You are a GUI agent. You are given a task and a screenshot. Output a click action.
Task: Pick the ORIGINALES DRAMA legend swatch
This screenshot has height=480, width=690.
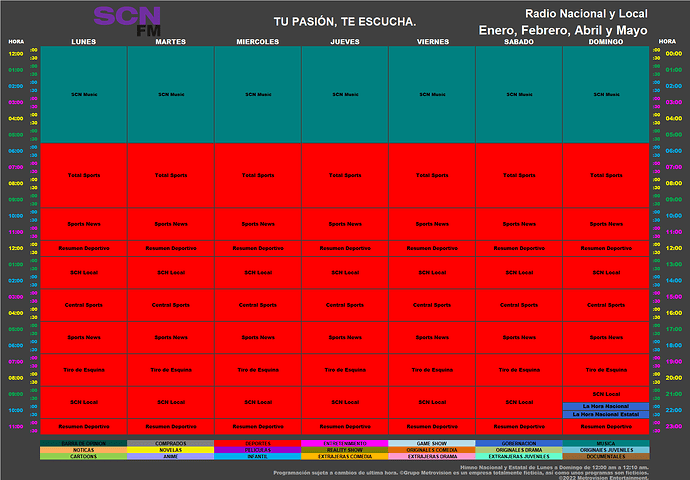click(519, 450)
